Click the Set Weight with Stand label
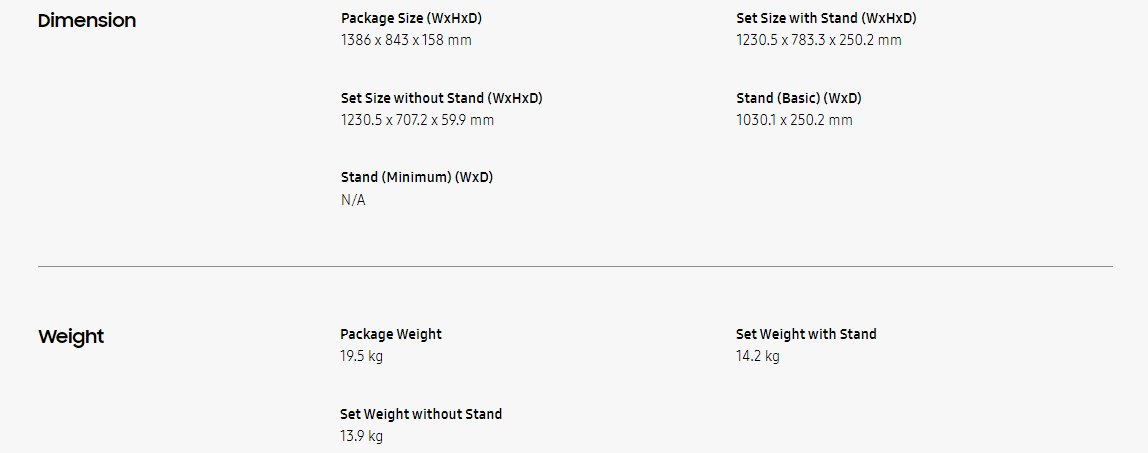 click(x=806, y=334)
